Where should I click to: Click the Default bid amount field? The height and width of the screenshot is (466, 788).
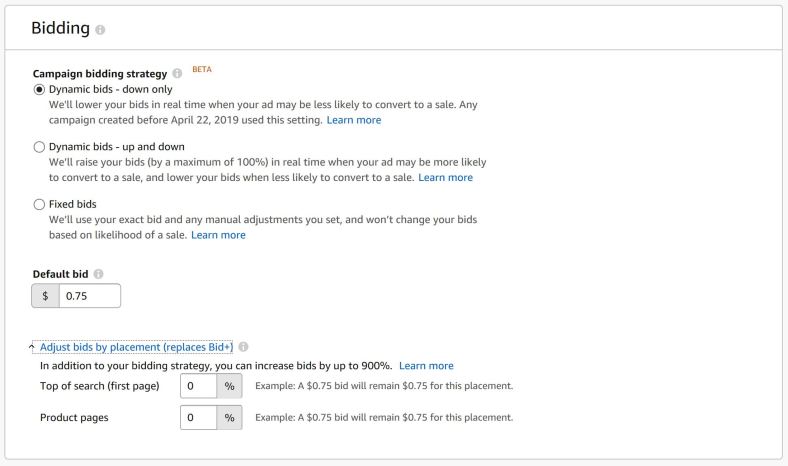[x=89, y=296]
